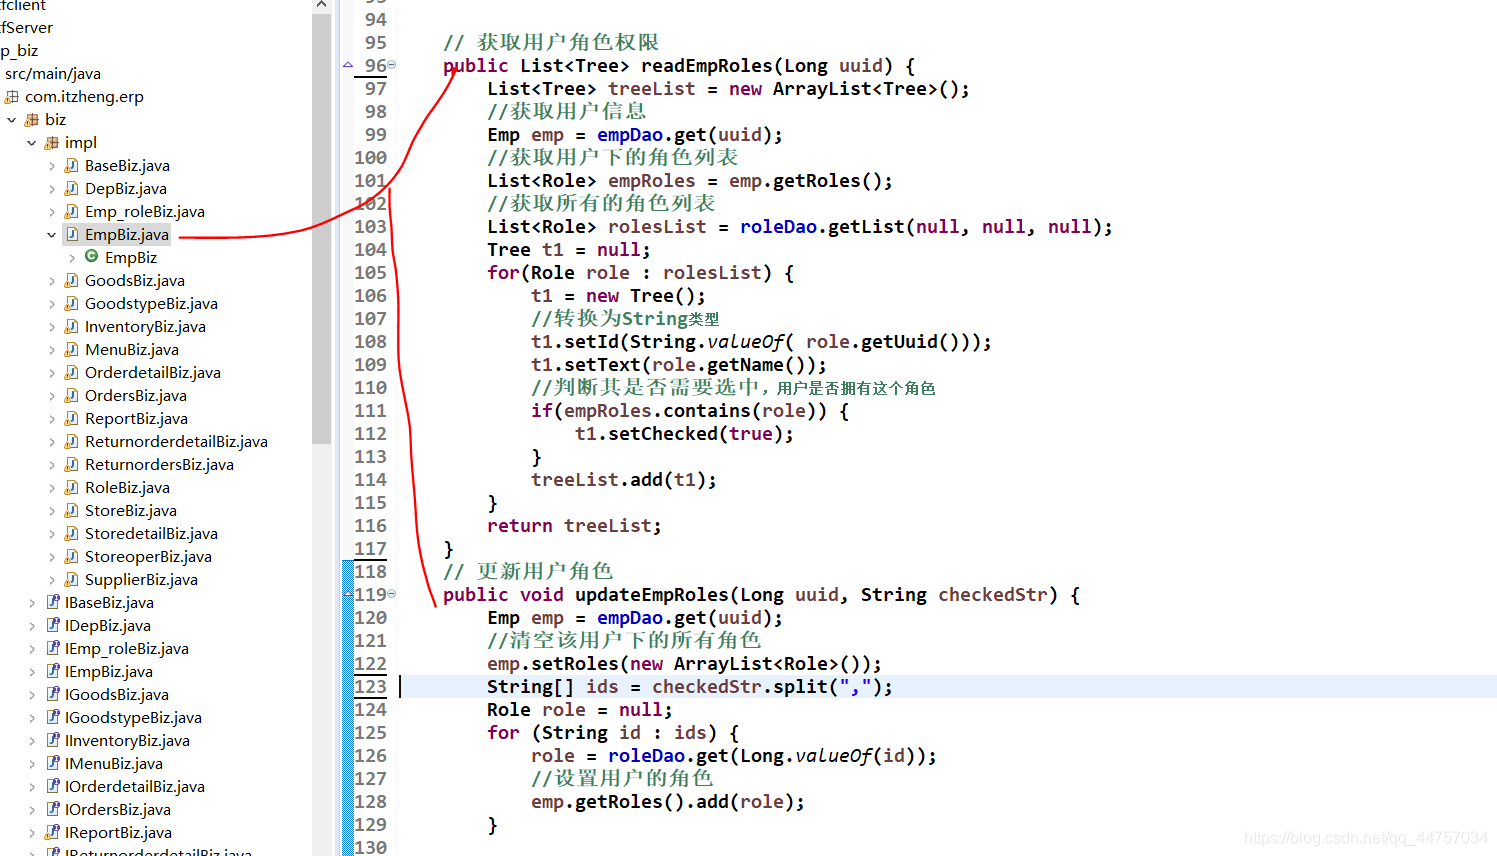Open StoredetailBiz.java file
The width and height of the screenshot is (1497, 856).
151,534
